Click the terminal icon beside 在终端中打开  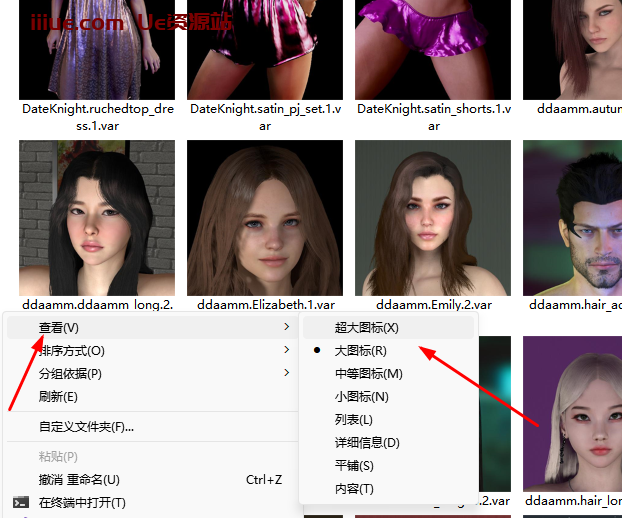click(x=20, y=503)
